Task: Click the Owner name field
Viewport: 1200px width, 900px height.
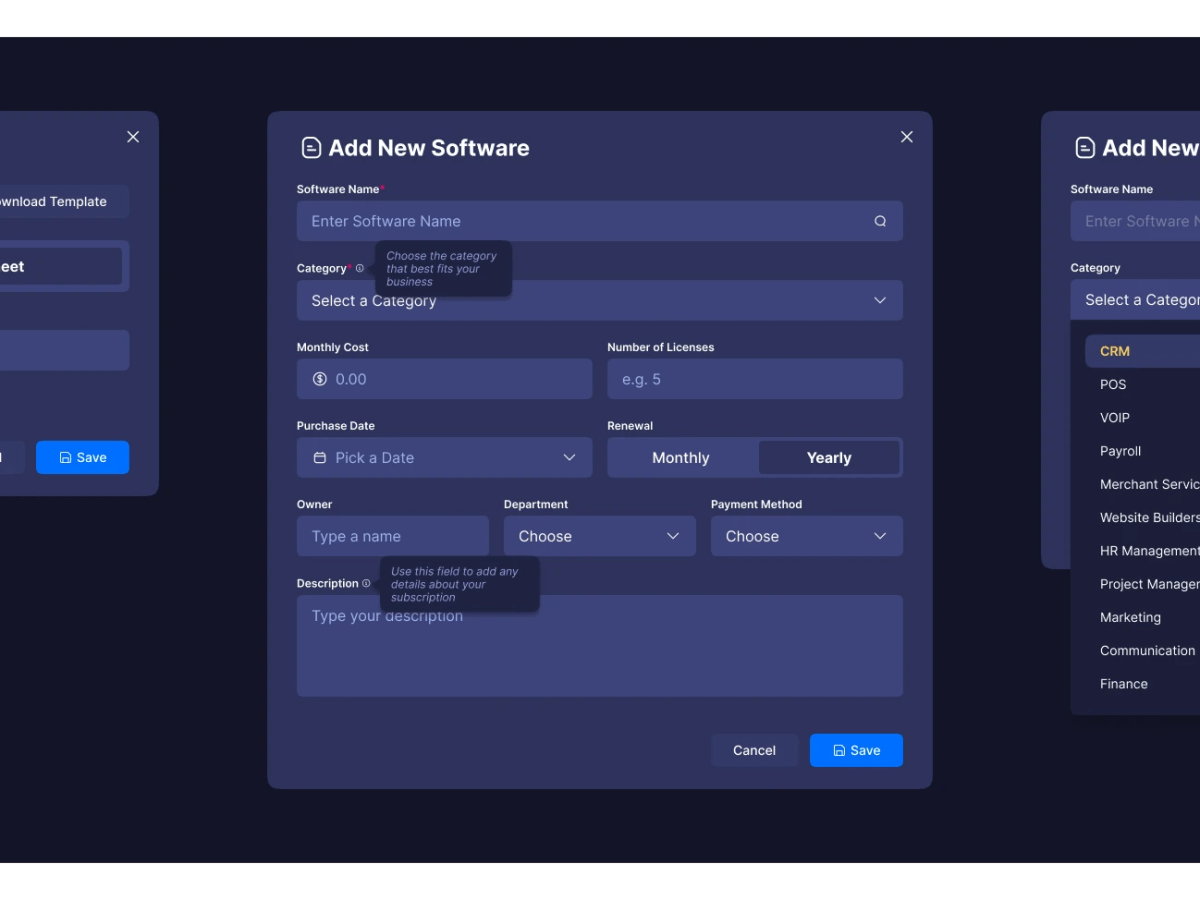Action: pos(393,536)
